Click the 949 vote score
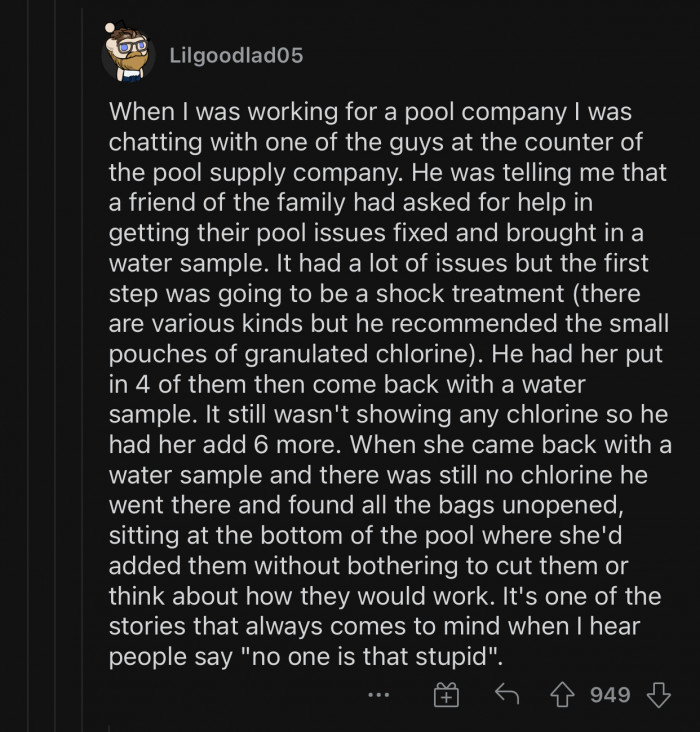700x732 pixels. point(610,695)
